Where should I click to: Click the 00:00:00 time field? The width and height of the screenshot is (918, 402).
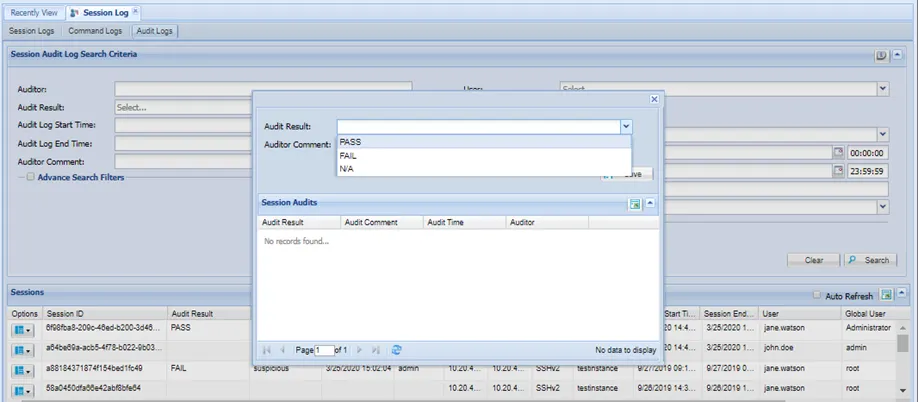868,153
